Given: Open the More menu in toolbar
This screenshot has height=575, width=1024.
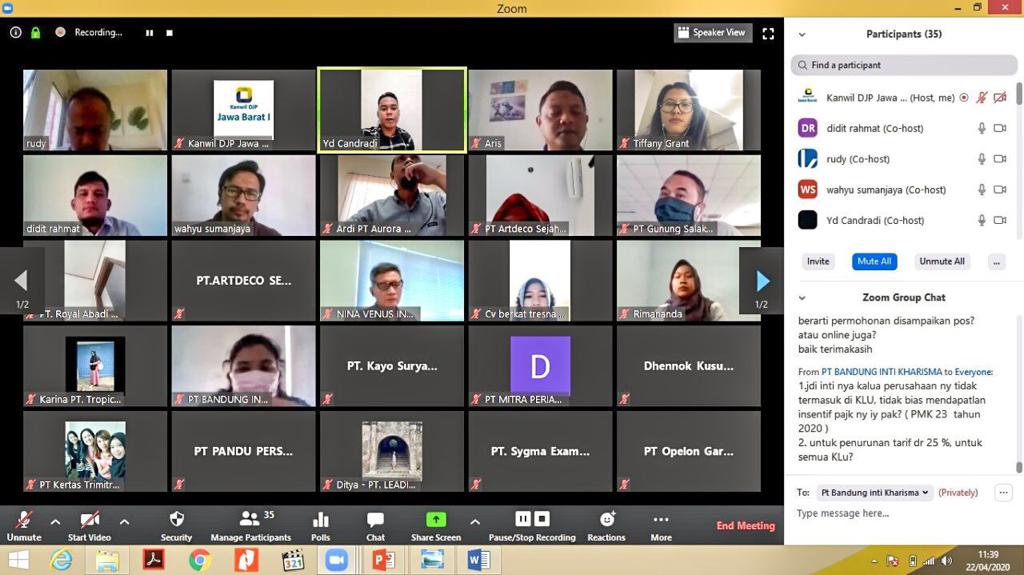Looking at the screenshot, I should pyautogui.click(x=660, y=520).
